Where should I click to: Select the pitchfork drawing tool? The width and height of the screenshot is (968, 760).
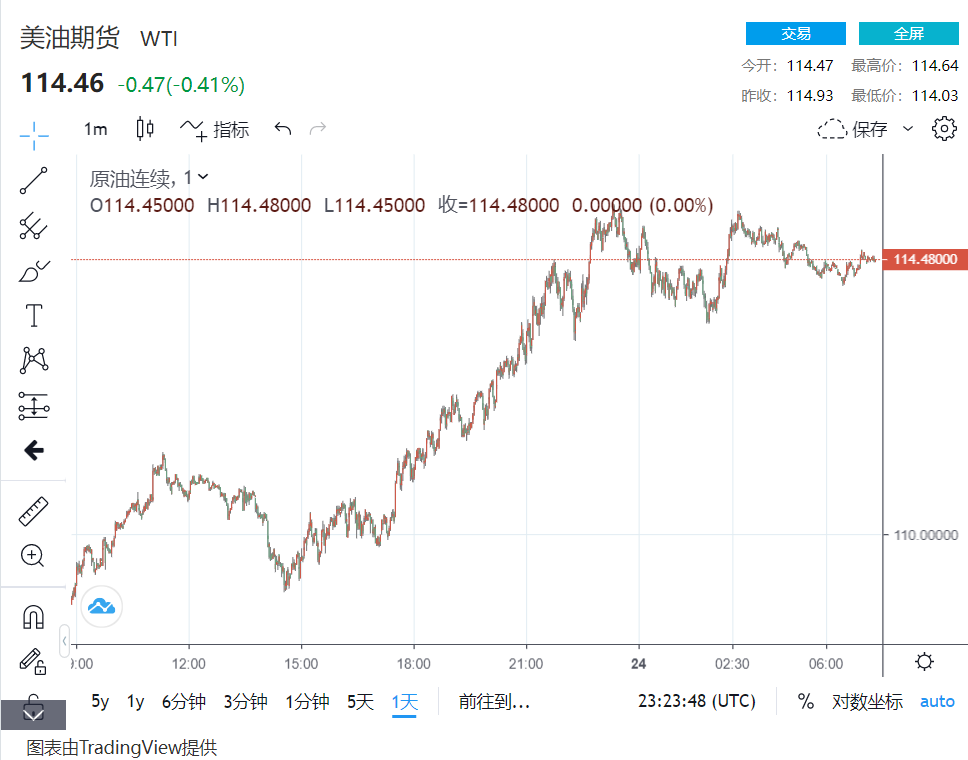[34, 226]
